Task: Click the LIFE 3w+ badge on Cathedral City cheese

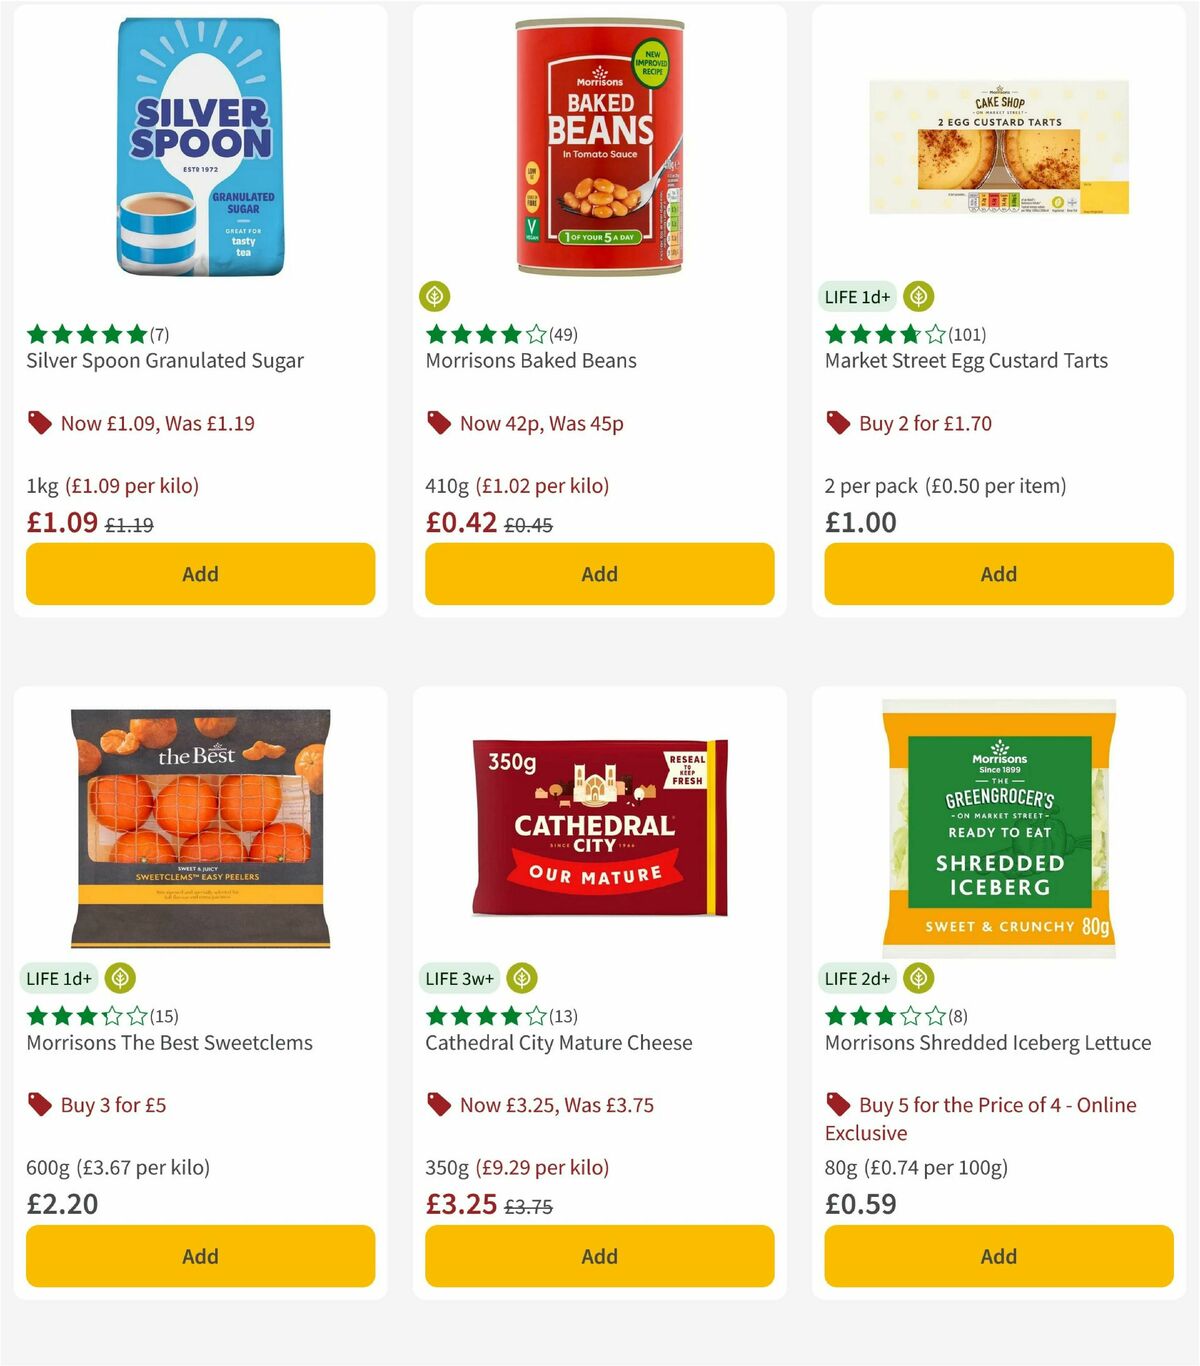Action: click(459, 978)
